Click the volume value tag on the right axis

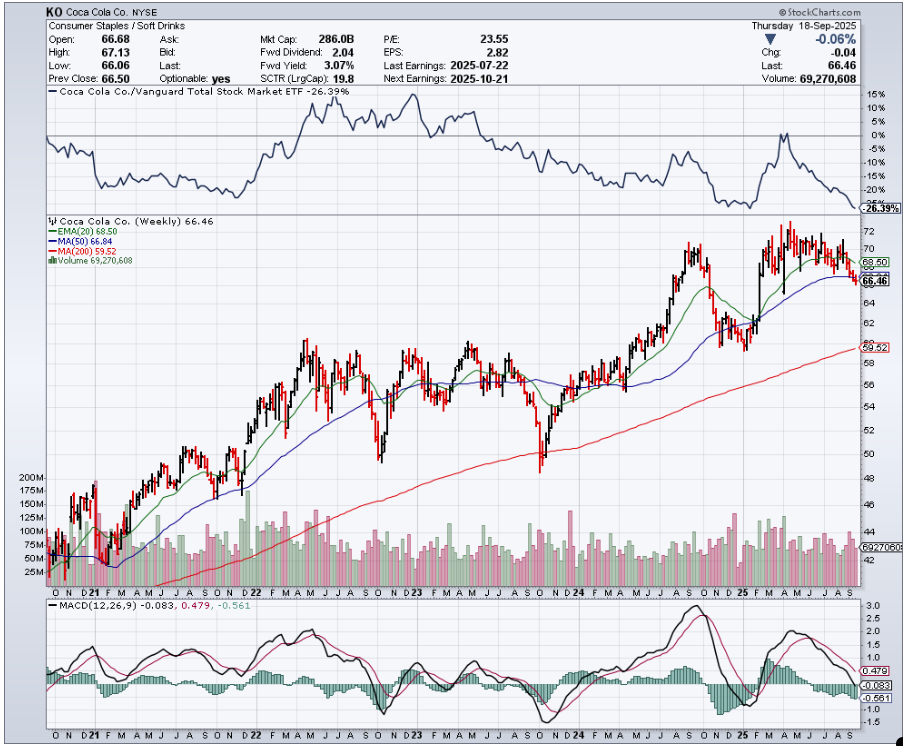coord(880,547)
